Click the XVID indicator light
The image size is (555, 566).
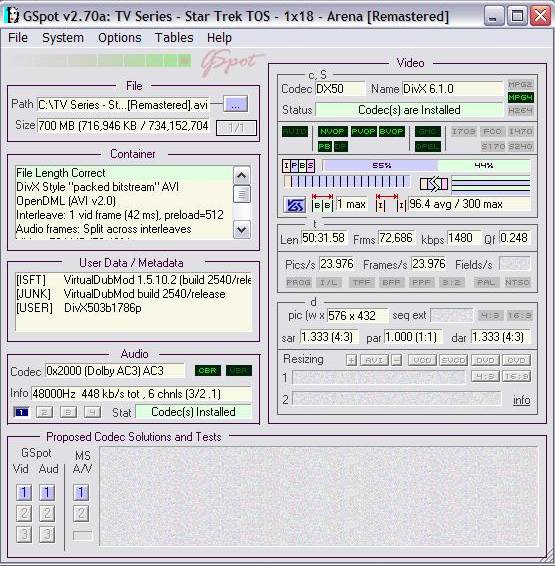click(x=295, y=131)
